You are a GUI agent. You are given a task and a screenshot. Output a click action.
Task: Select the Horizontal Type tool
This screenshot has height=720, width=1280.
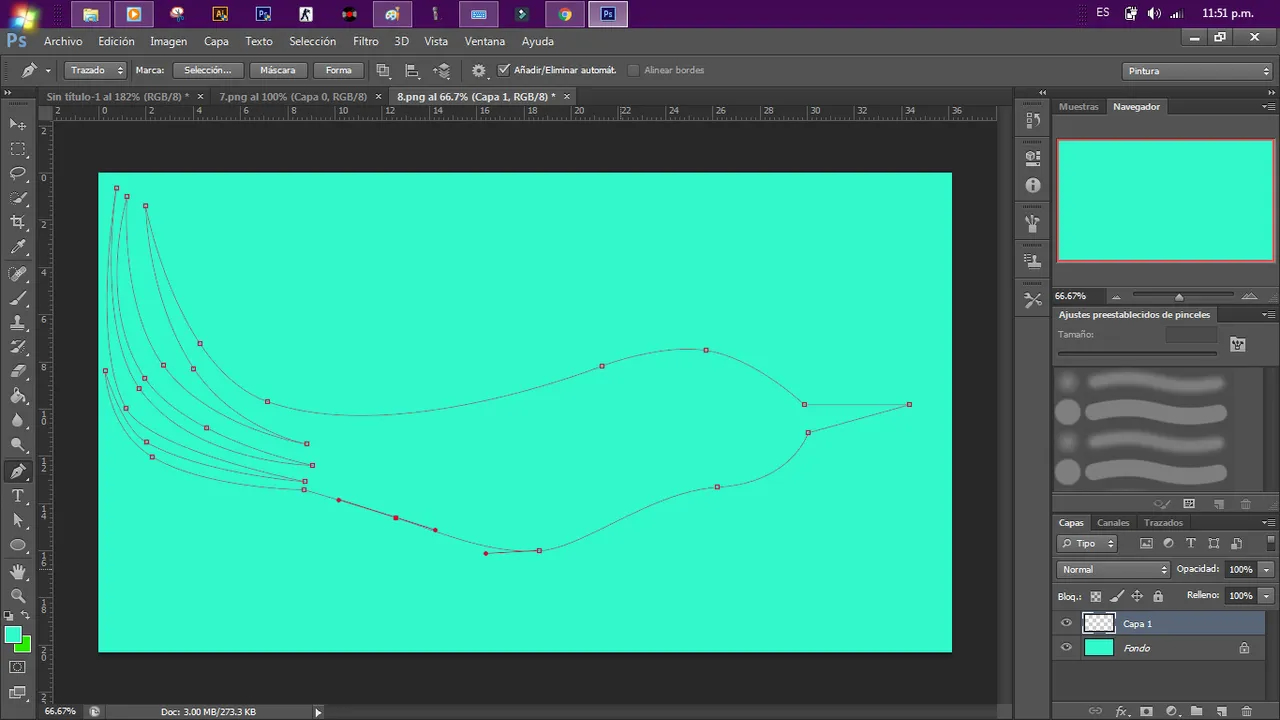18,496
